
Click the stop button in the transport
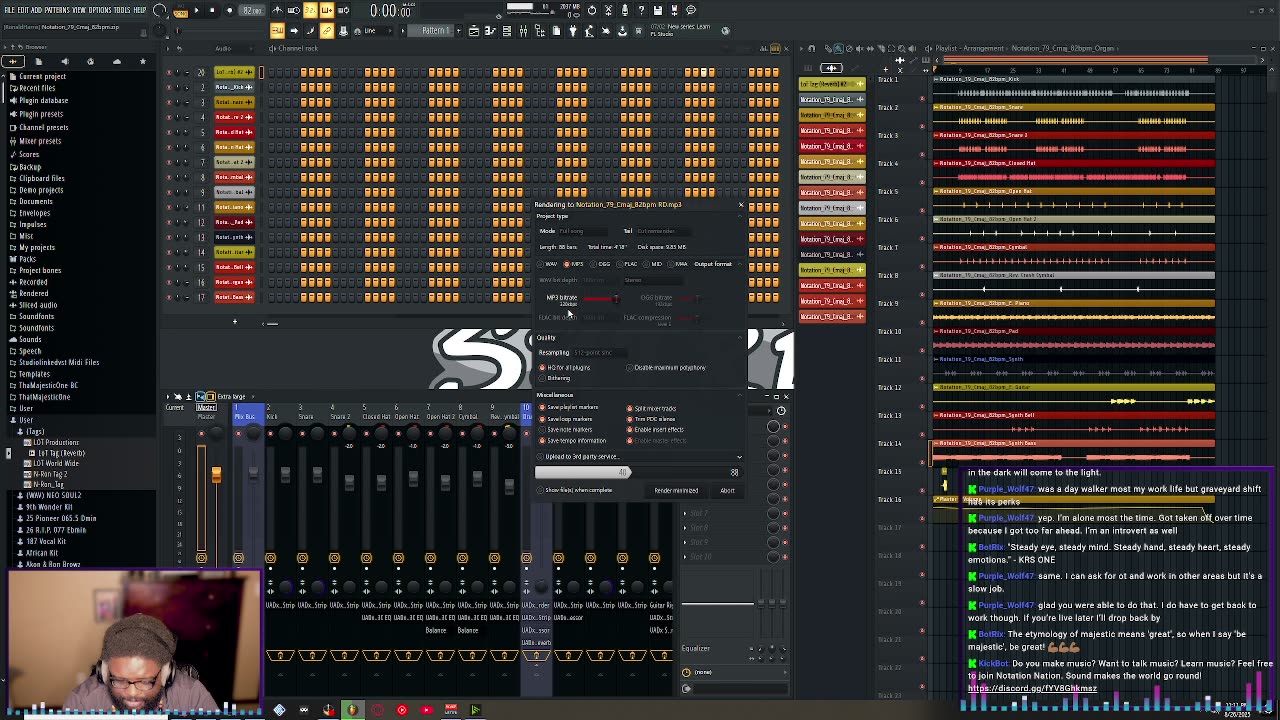212,10
